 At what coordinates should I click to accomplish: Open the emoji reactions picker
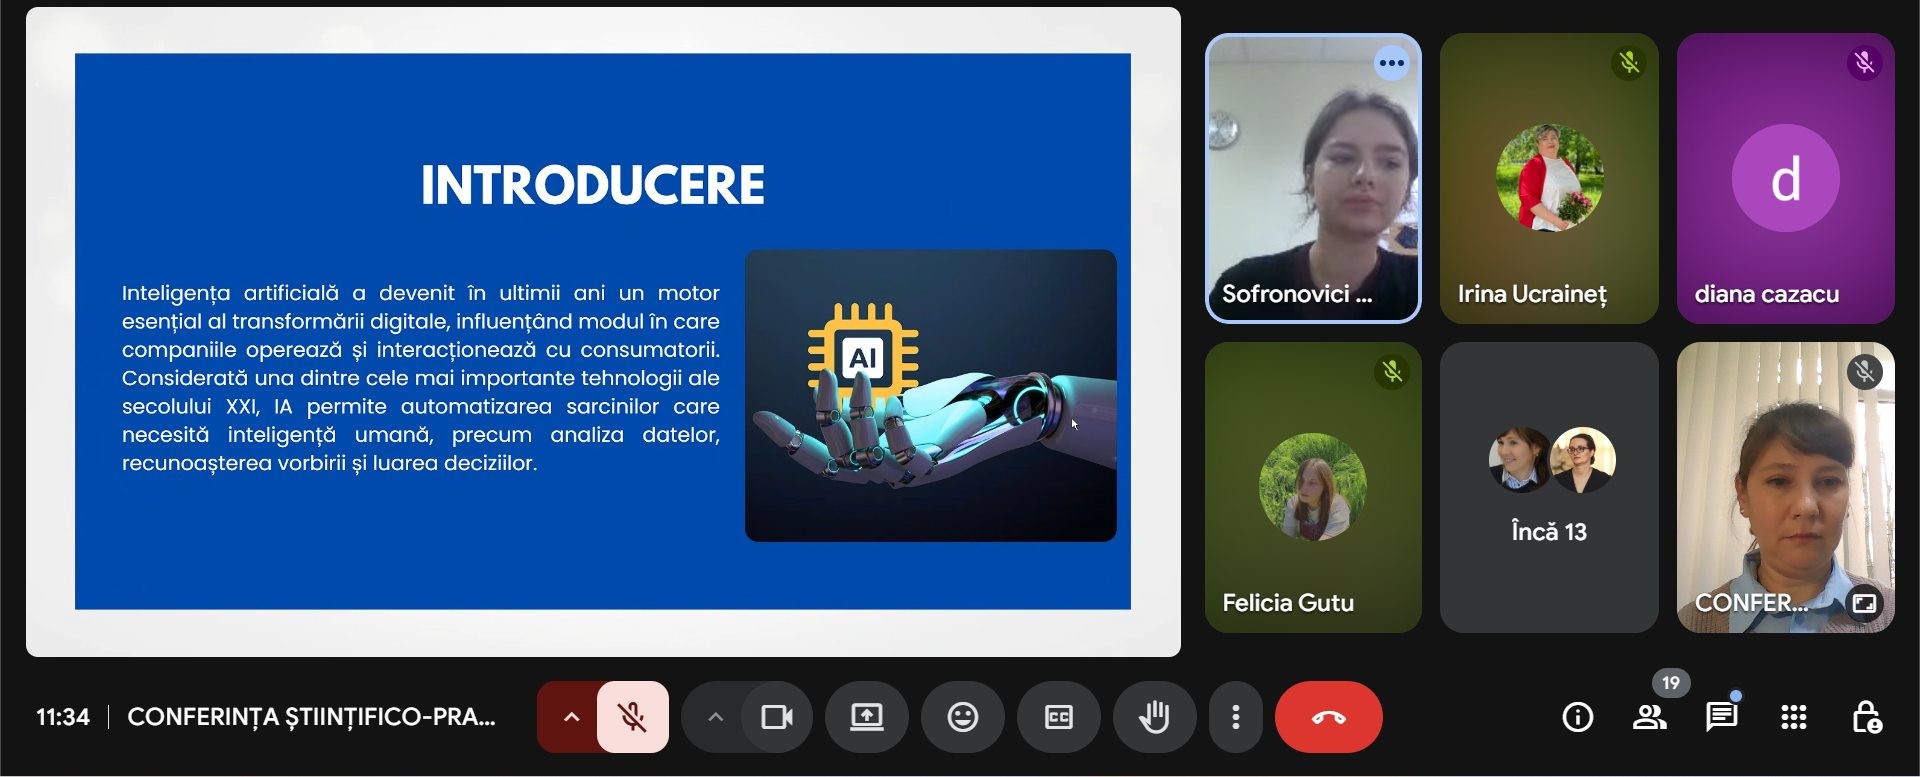point(962,717)
